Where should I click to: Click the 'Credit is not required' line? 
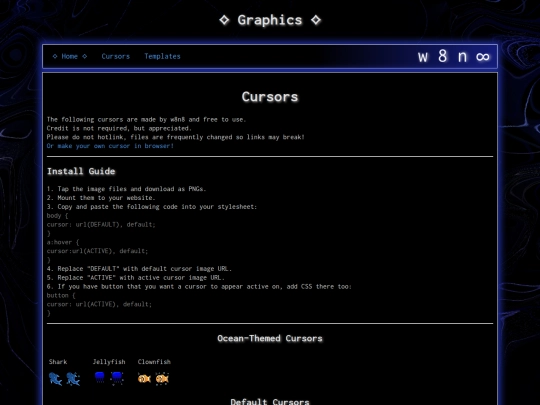click(x=119, y=128)
